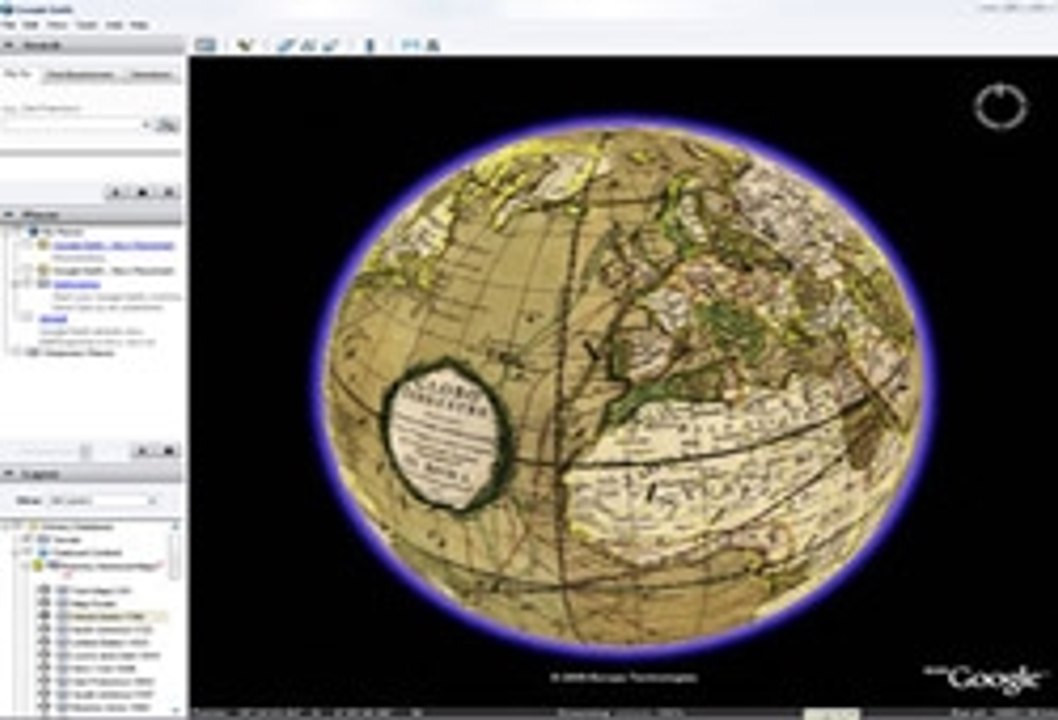This screenshot has width=1058, height=720.
Task: Clear search results with the X button
Action: tap(169, 192)
